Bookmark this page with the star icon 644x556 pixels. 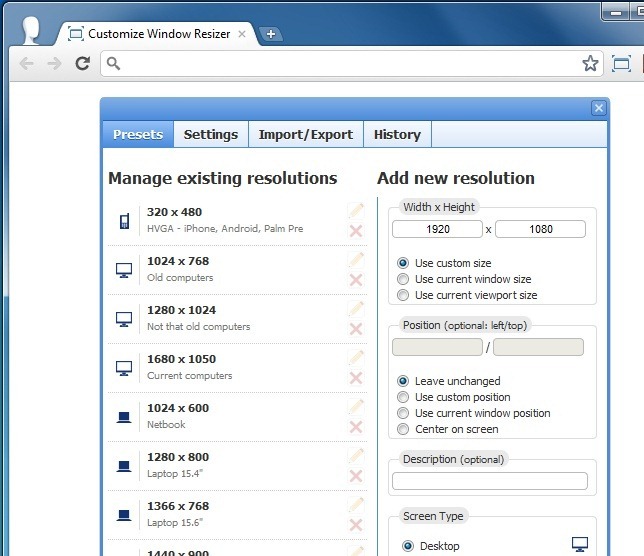click(x=590, y=63)
